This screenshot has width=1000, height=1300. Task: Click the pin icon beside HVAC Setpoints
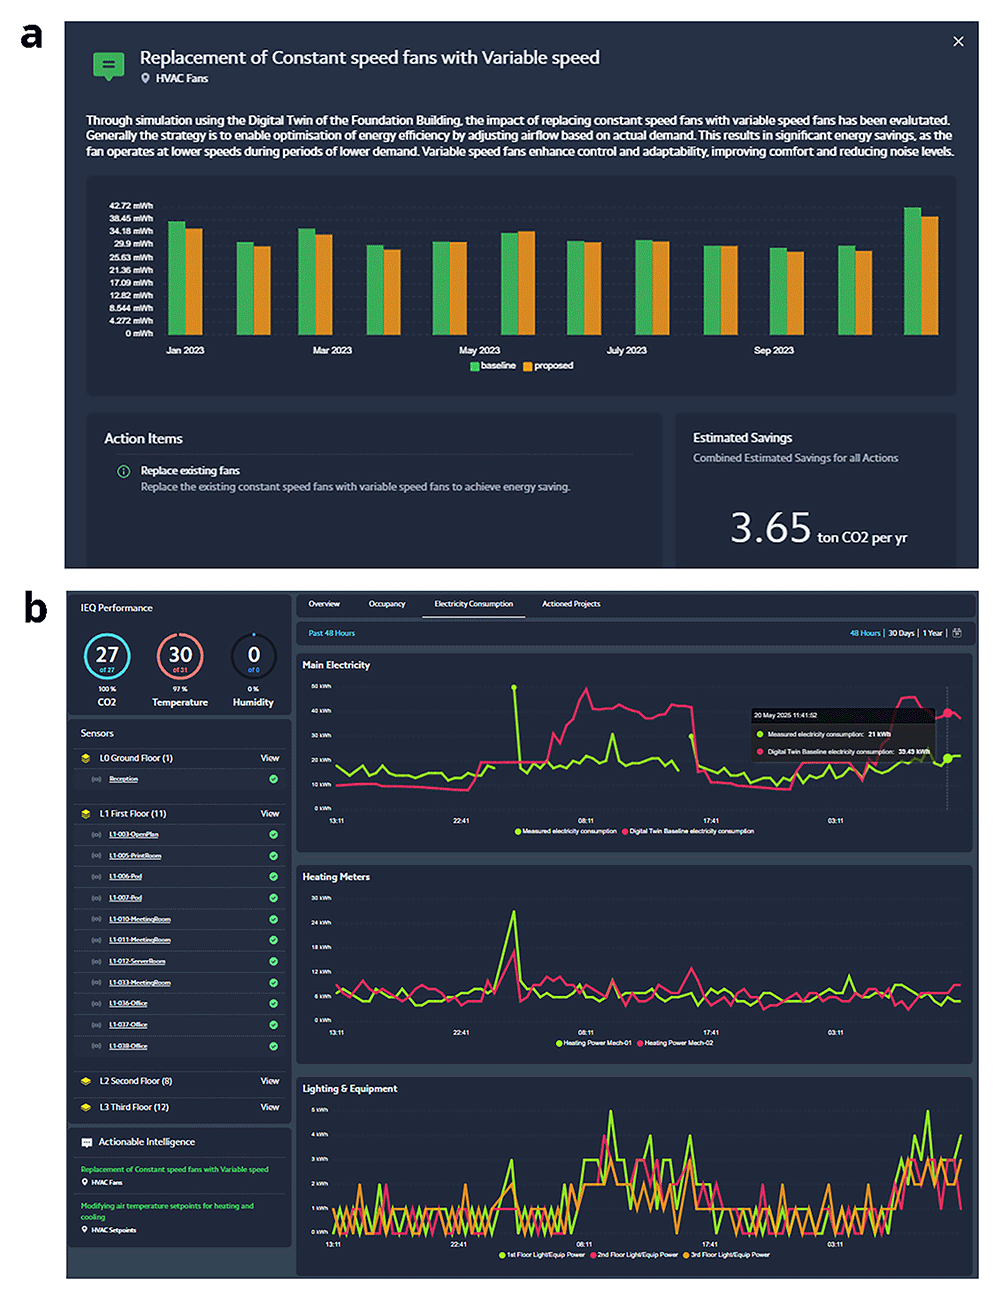tap(85, 1230)
